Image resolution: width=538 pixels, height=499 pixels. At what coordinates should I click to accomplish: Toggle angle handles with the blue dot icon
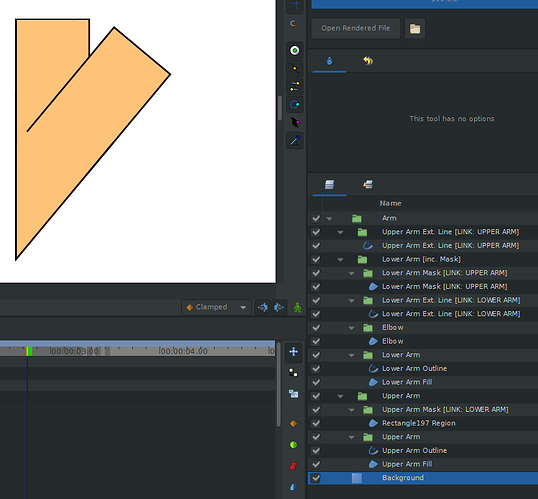(294, 140)
